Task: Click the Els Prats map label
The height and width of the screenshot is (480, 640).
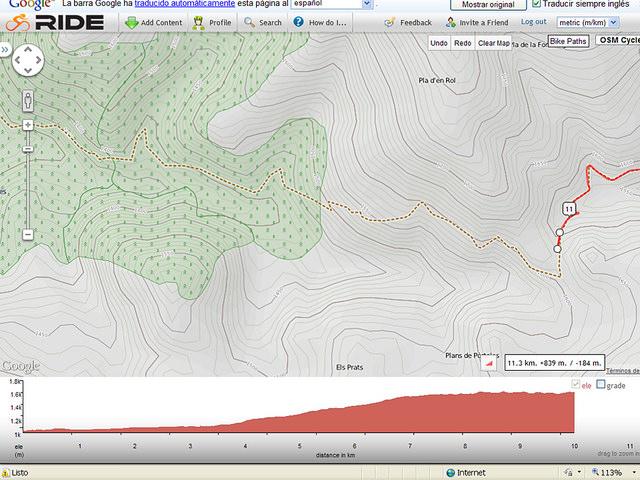Action: 349,367
